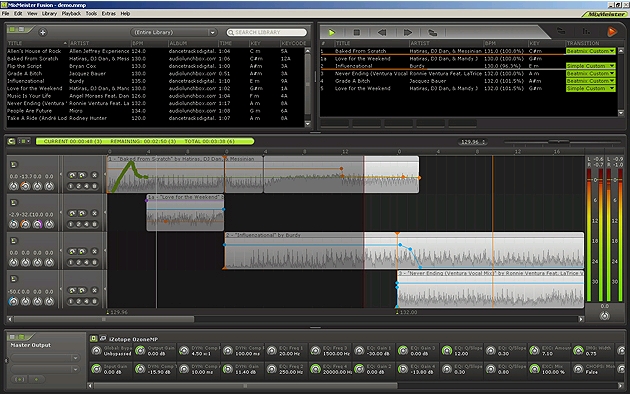Start playback with the green play button
630x394 pixels.
pos(331,32)
